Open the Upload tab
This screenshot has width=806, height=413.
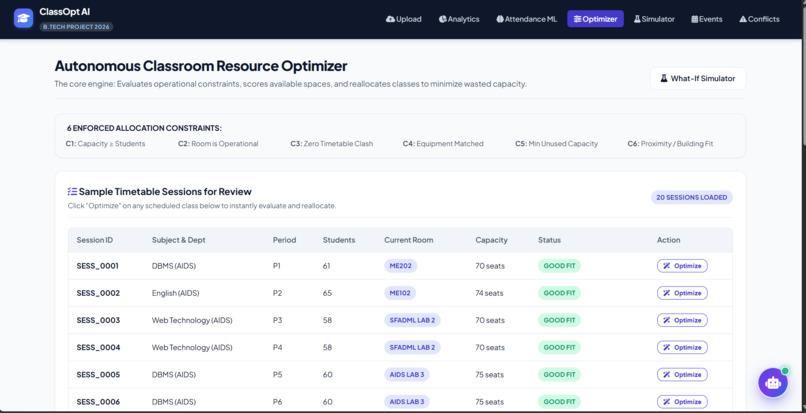pyautogui.click(x=404, y=19)
